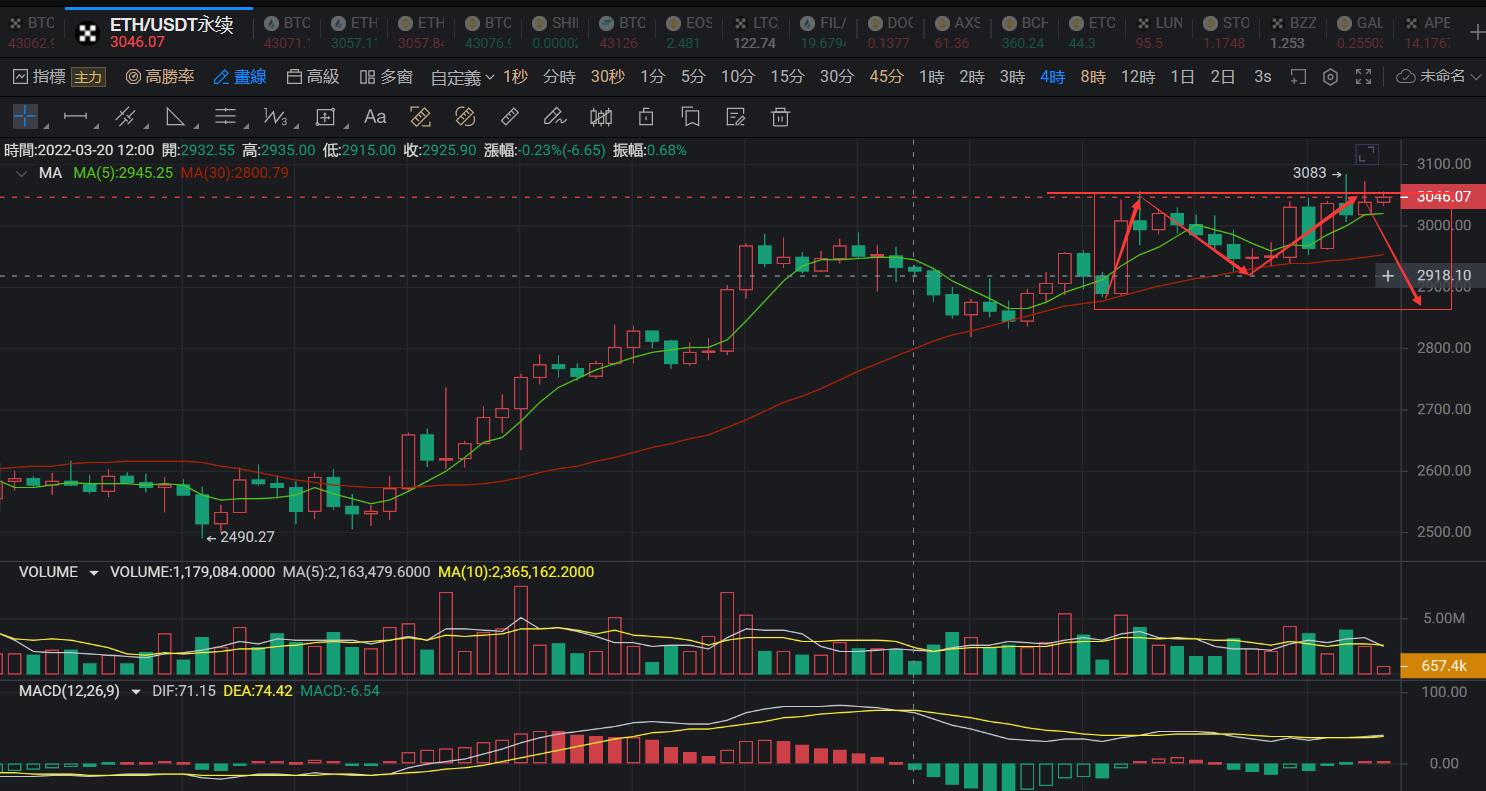
Task: Click the edit note icon in drawing toolbar
Action: click(736, 117)
